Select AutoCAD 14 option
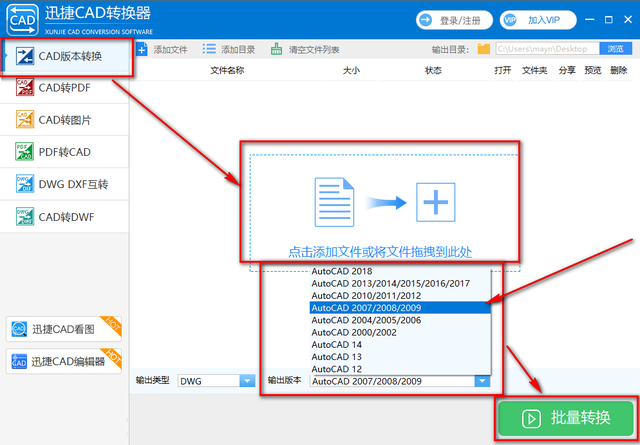640x445 pixels. 400,345
